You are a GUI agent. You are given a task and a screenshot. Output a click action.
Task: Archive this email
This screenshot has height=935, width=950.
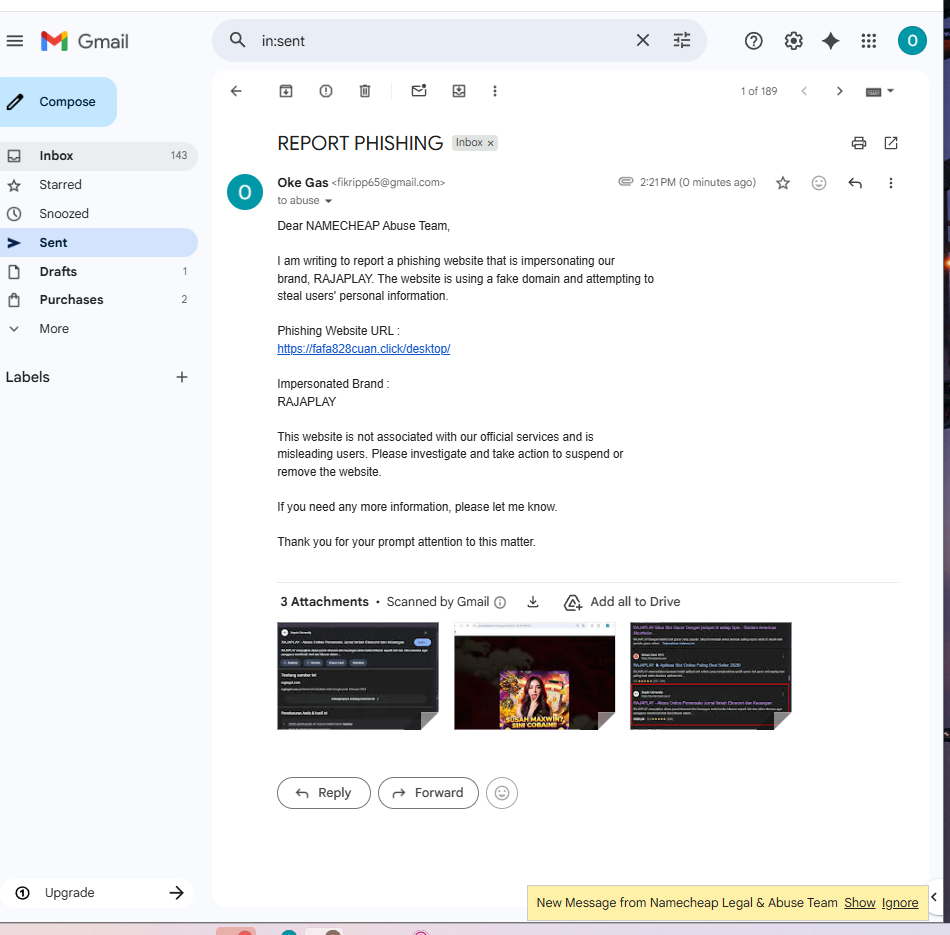[x=286, y=91]
